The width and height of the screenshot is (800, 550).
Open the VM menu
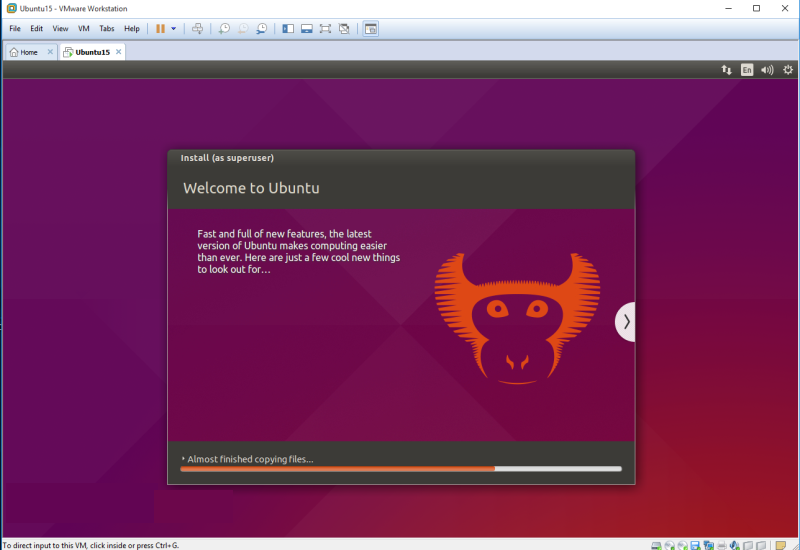point(83,29)
